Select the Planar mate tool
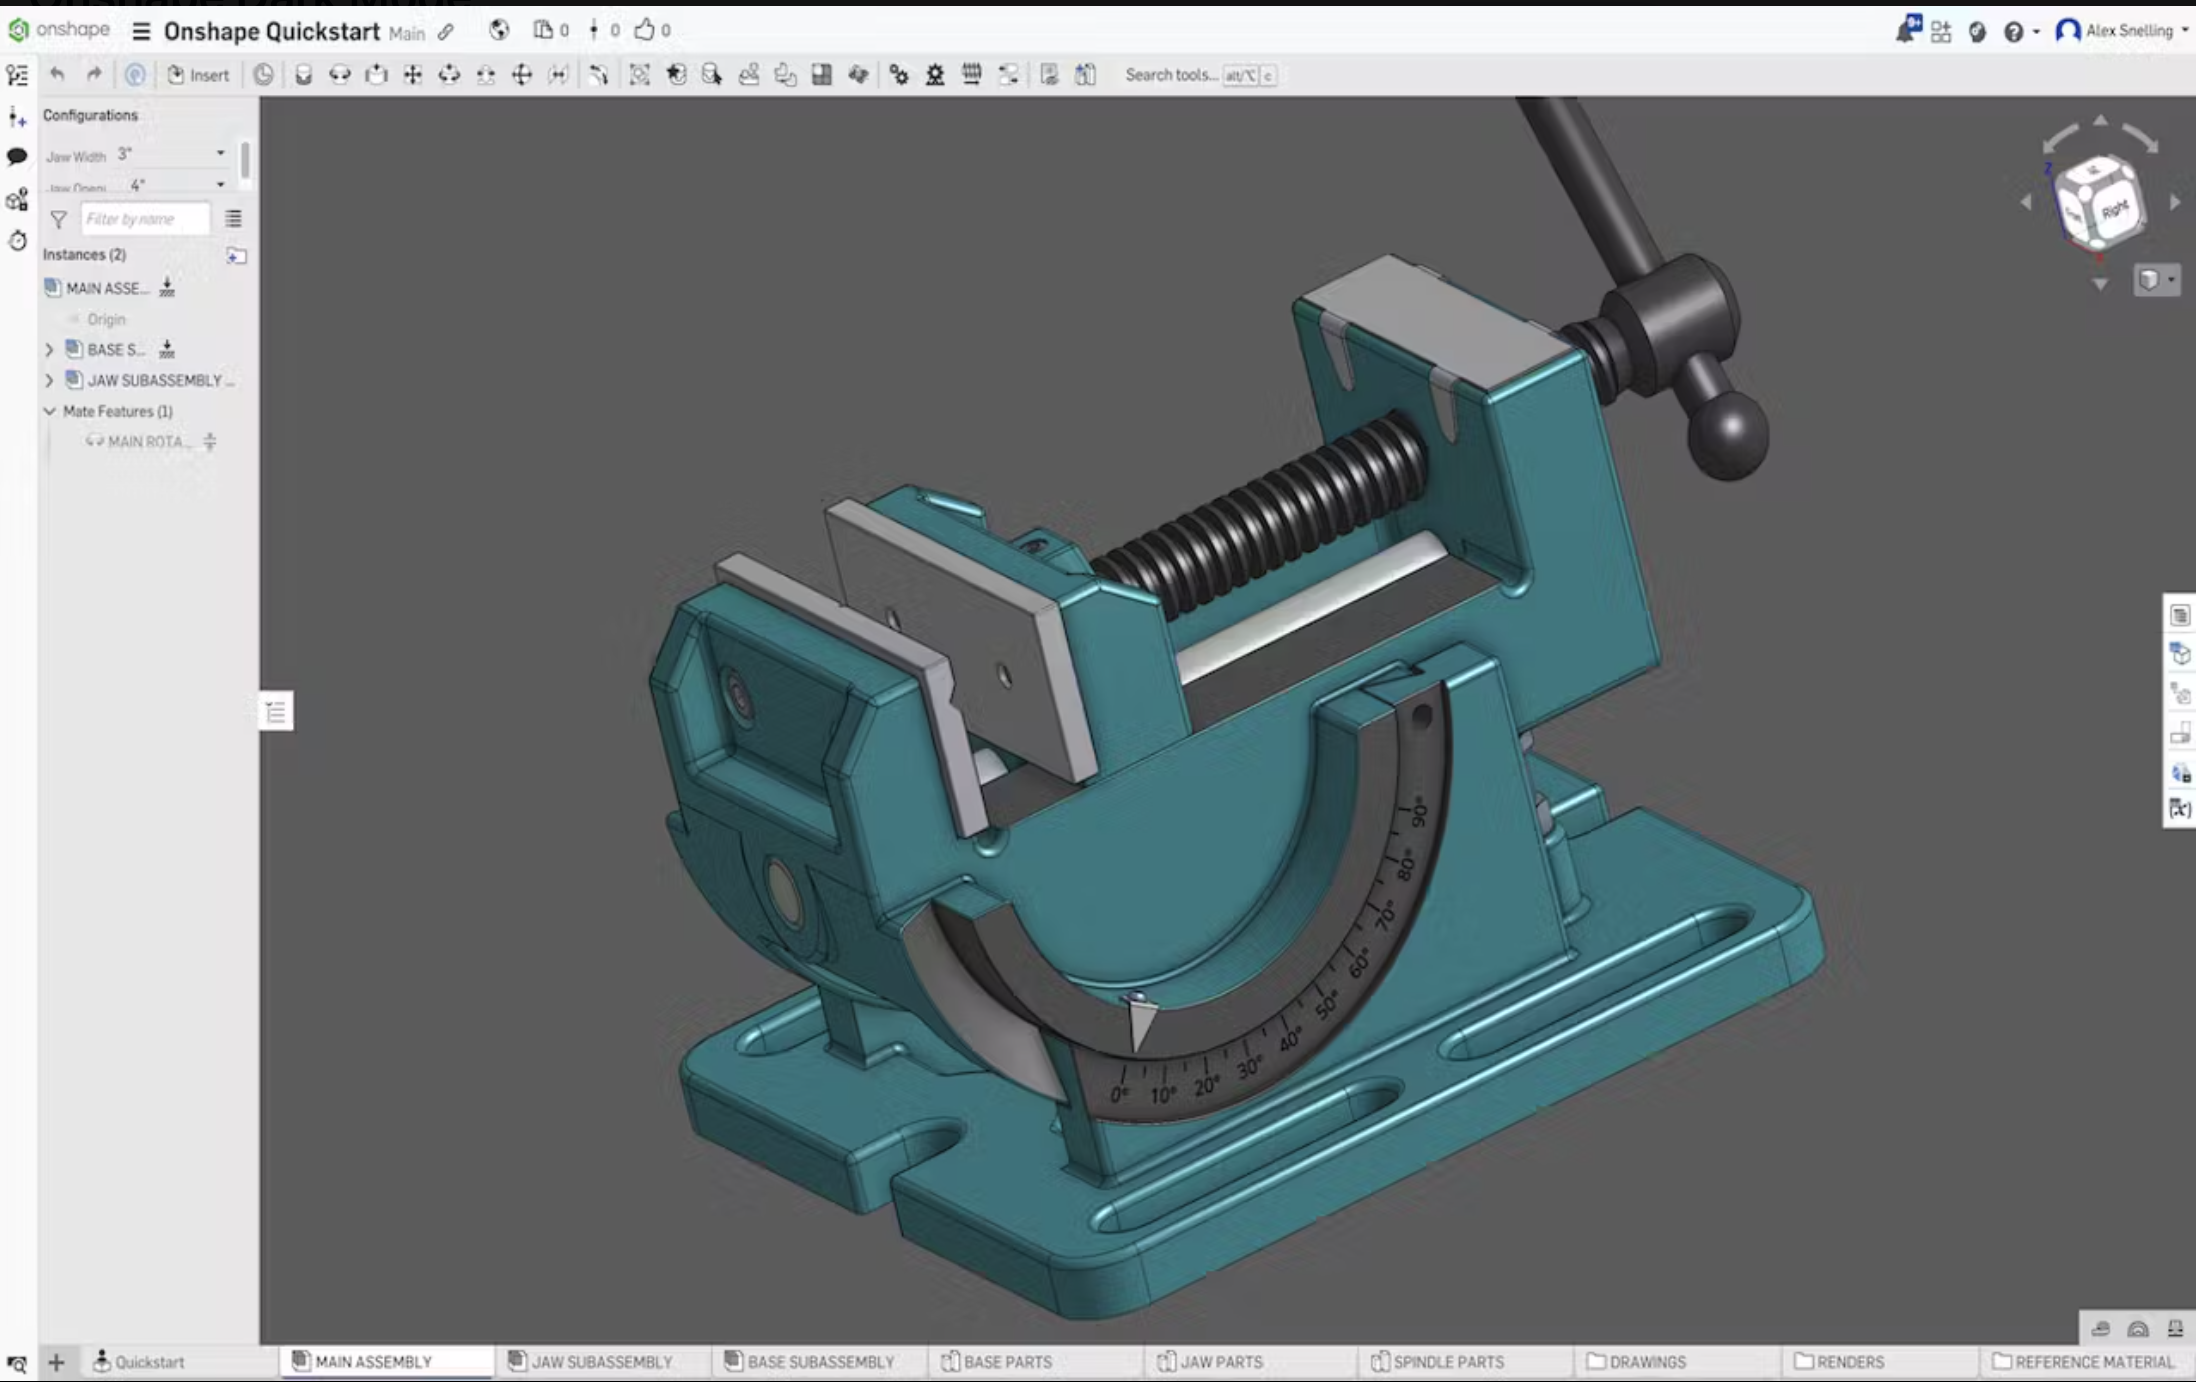 [413, 75]
